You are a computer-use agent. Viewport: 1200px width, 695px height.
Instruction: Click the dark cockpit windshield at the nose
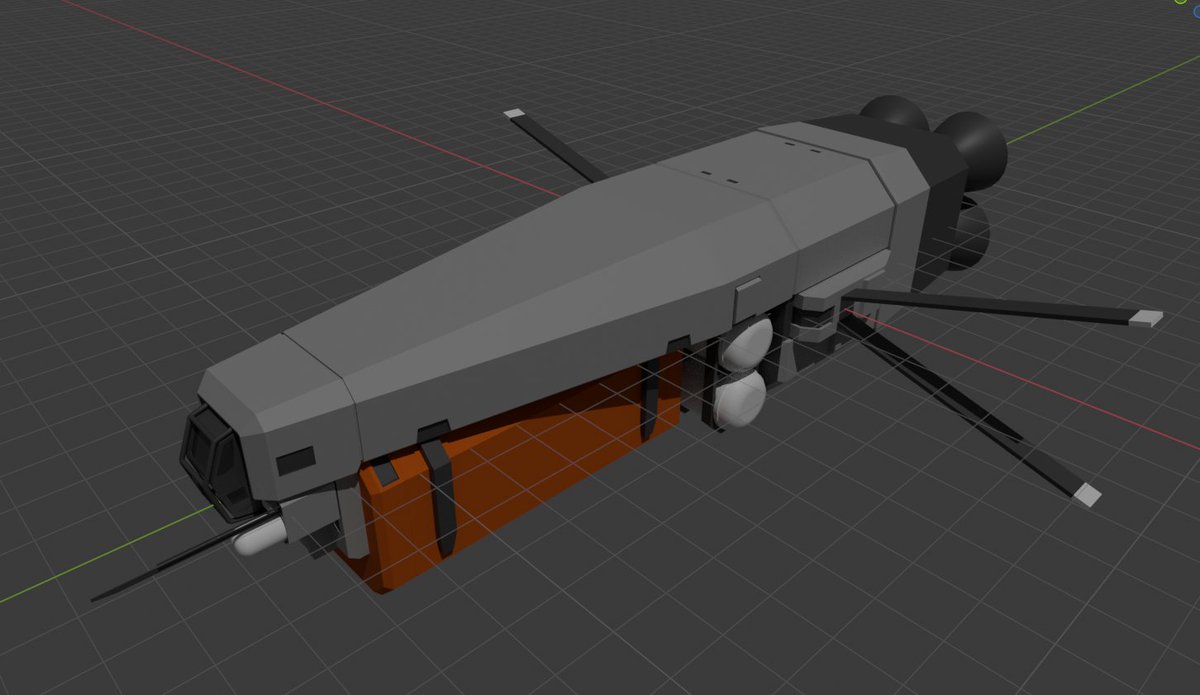tap(218, 463)
